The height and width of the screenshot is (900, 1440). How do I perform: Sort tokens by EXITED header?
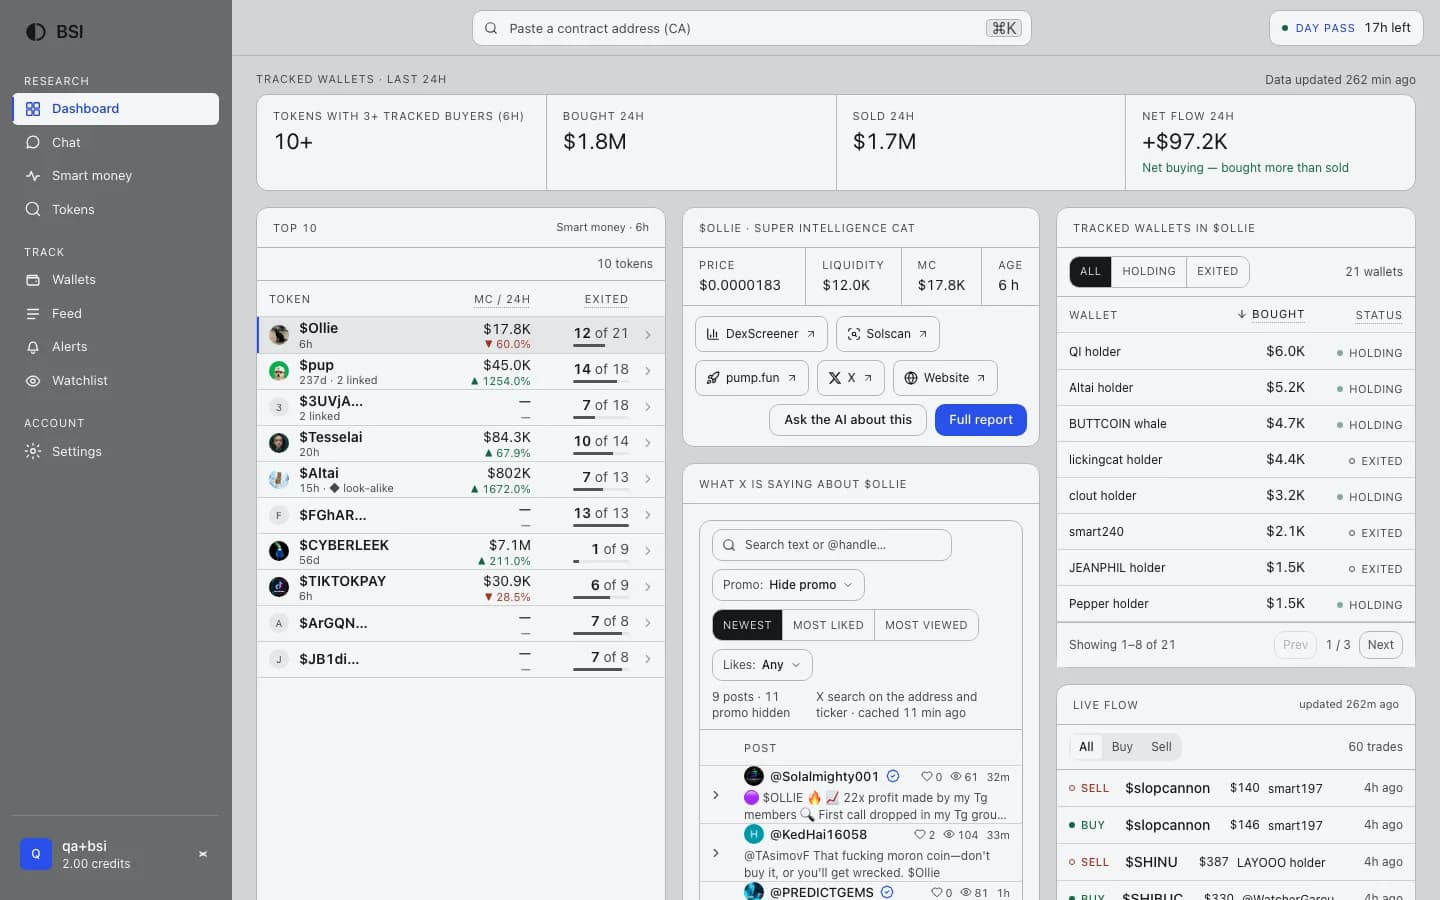click(606, 299)
